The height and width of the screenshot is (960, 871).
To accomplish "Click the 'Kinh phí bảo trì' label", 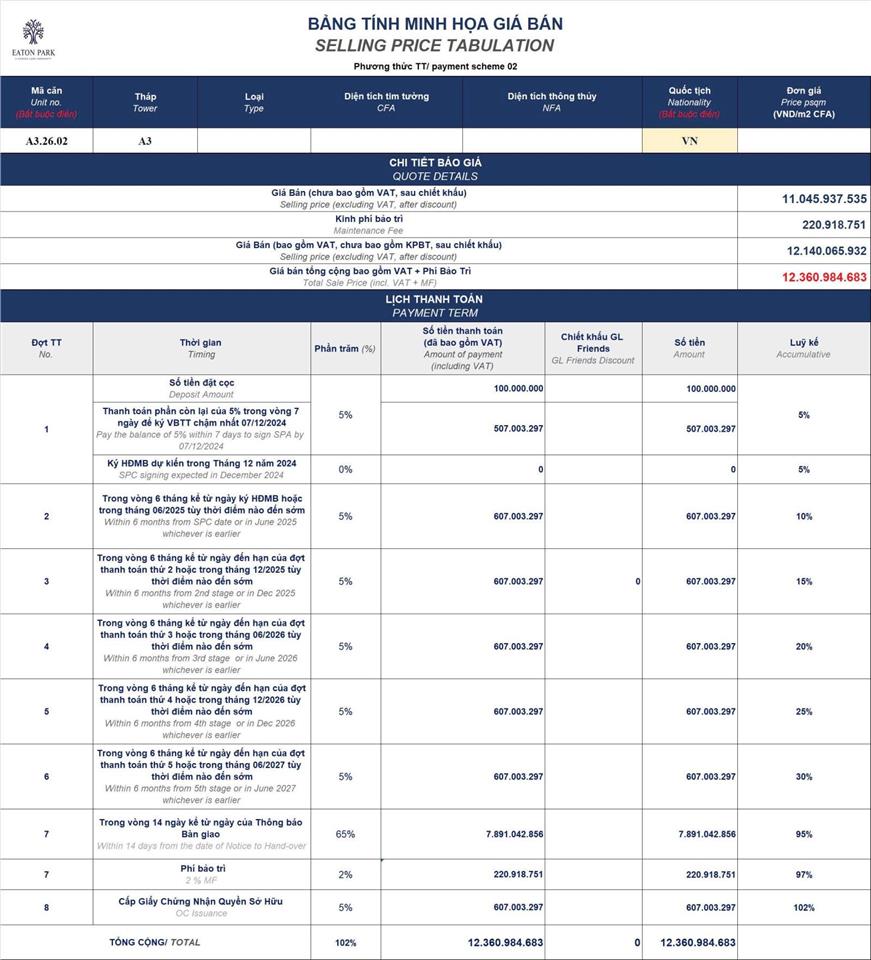I will click(368, 219).
